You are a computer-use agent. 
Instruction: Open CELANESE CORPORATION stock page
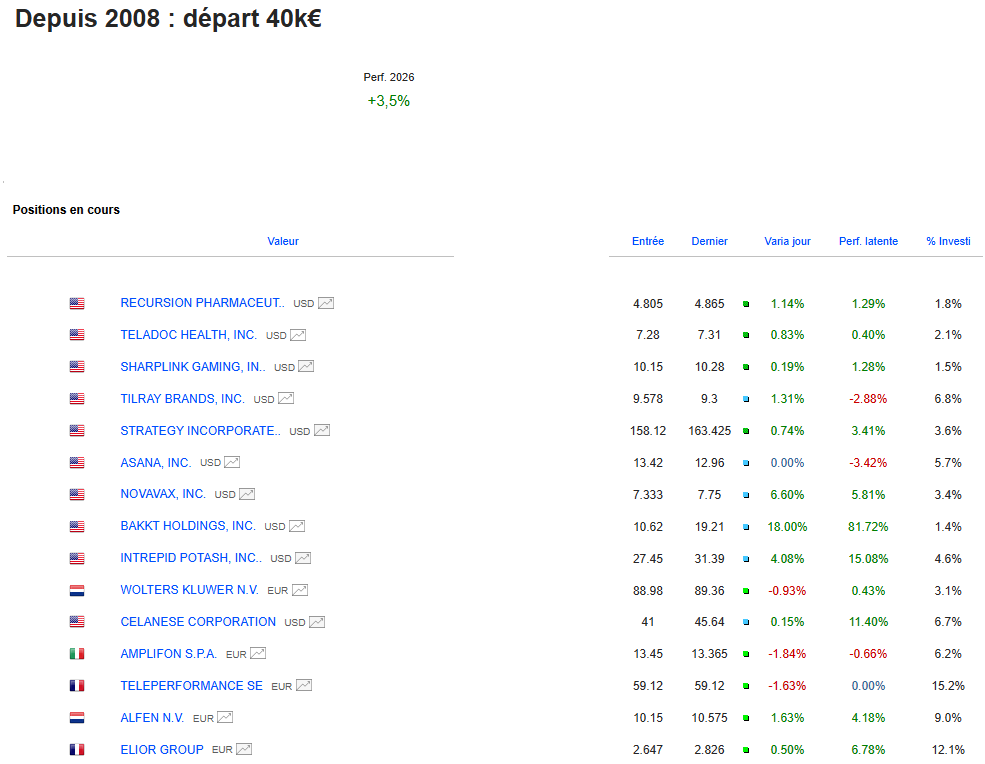click(198, 622)
